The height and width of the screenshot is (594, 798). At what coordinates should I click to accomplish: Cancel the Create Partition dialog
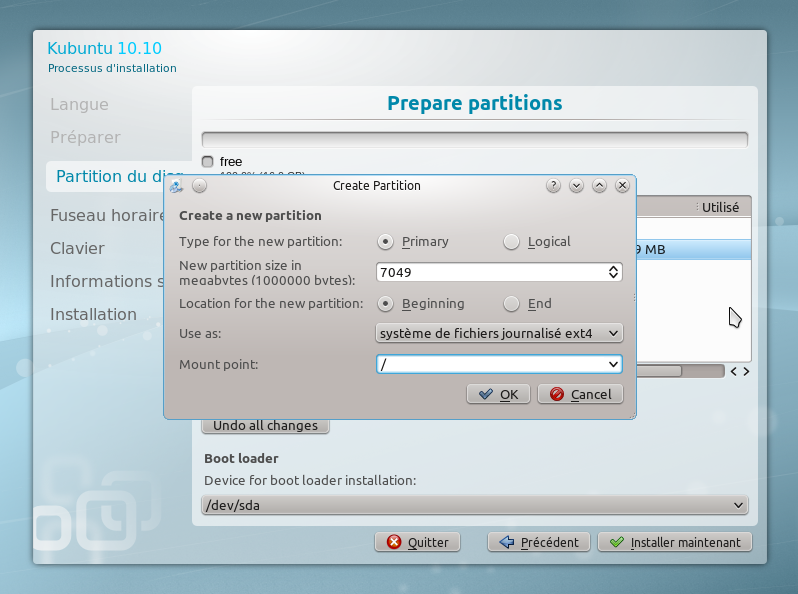pos(580,394)
